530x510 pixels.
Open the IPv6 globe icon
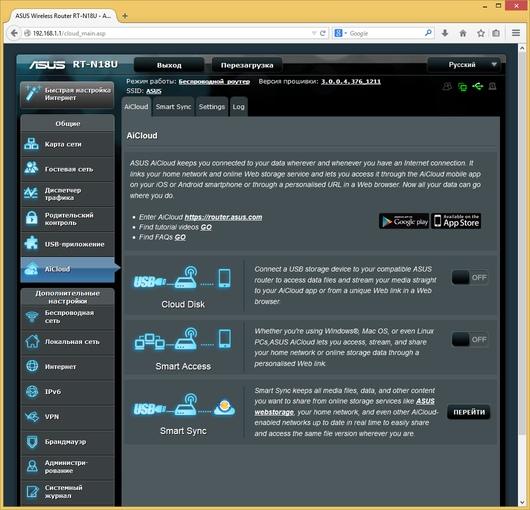[x=32, y=391]
